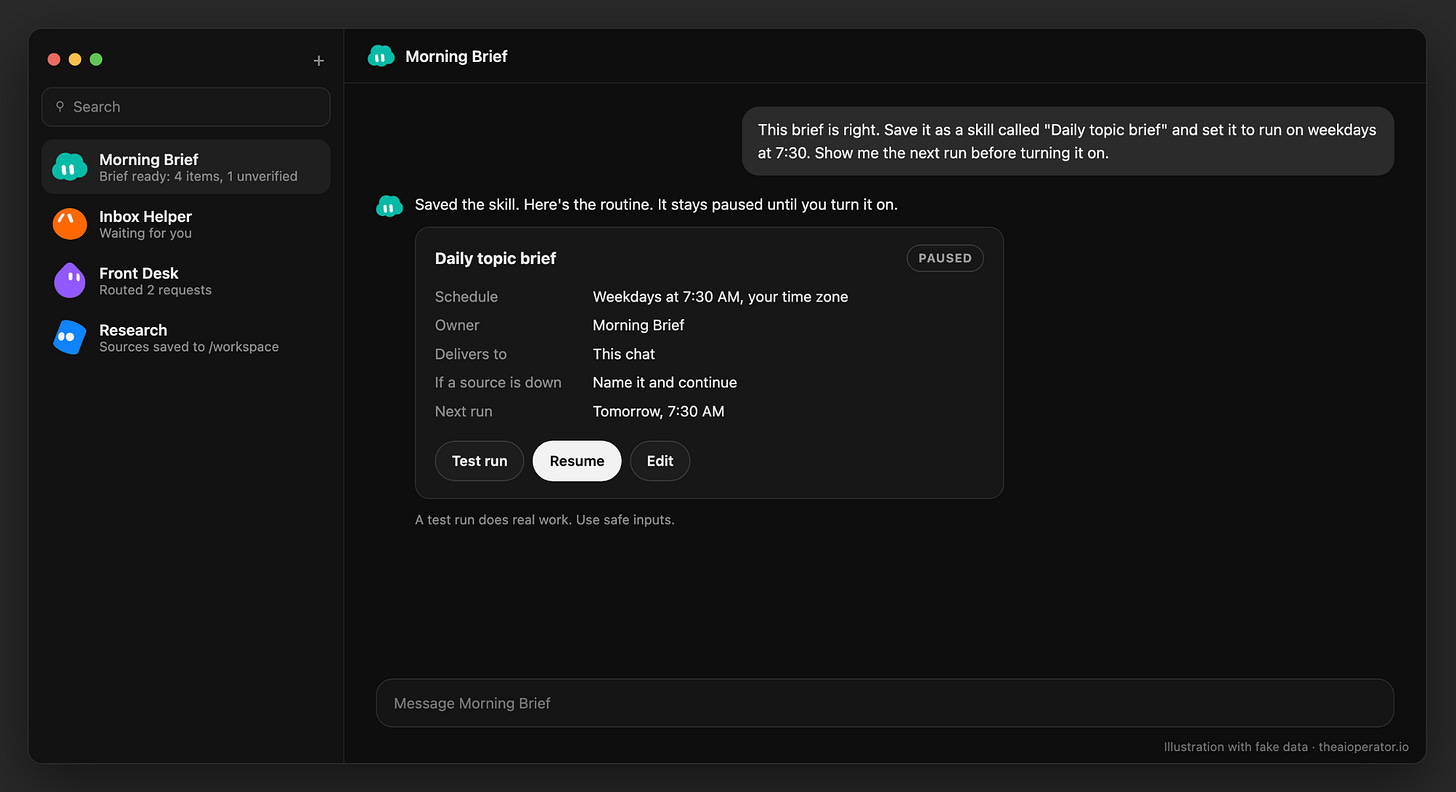
Task: Click the user message bubble about saving the skill
Action: 1068,141
